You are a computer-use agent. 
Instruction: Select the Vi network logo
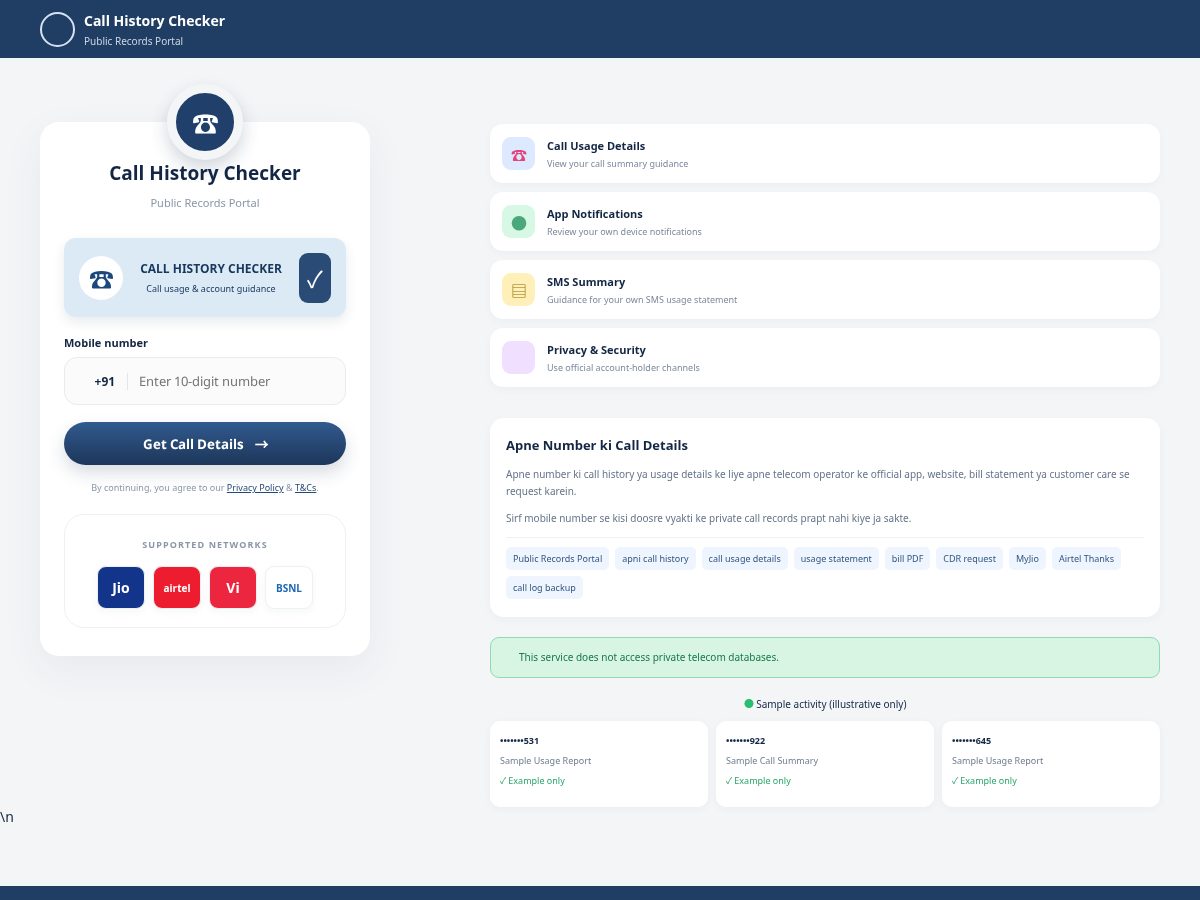233,588
